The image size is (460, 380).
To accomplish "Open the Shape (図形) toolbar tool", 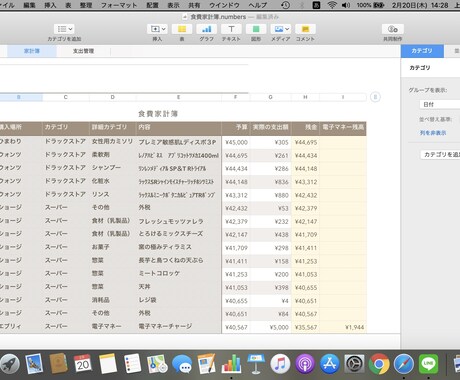I will (x=256, y=29).
